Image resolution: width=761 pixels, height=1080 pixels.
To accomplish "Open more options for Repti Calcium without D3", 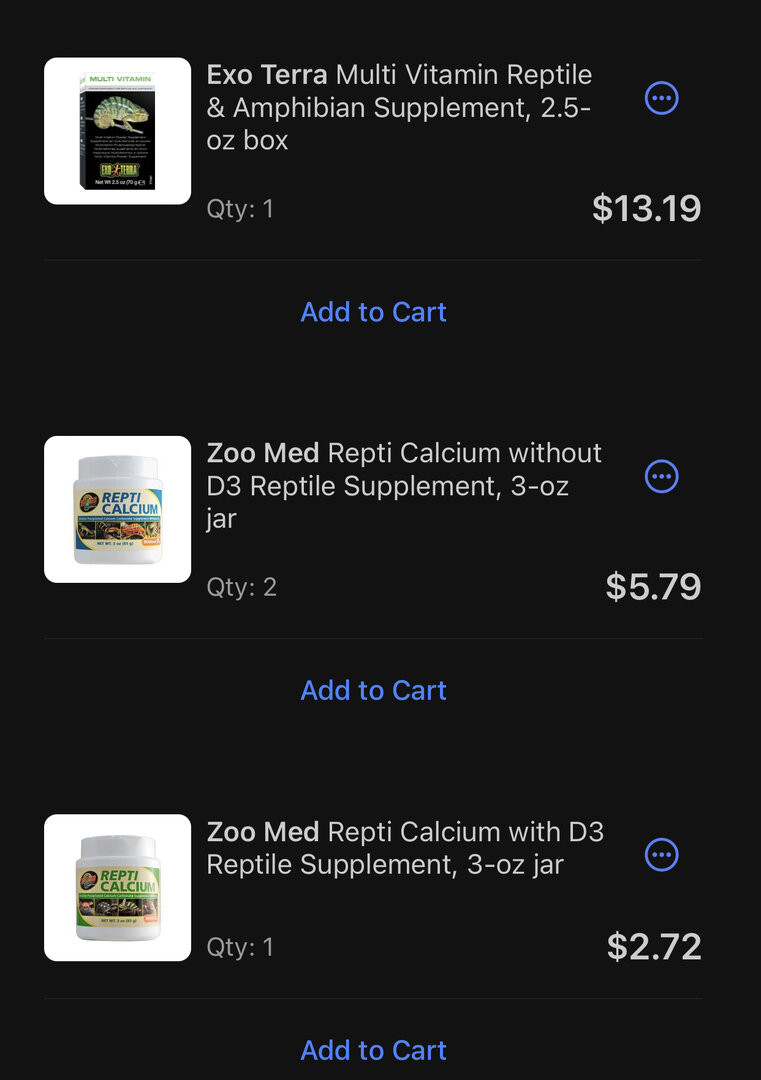I will [662, 477].
